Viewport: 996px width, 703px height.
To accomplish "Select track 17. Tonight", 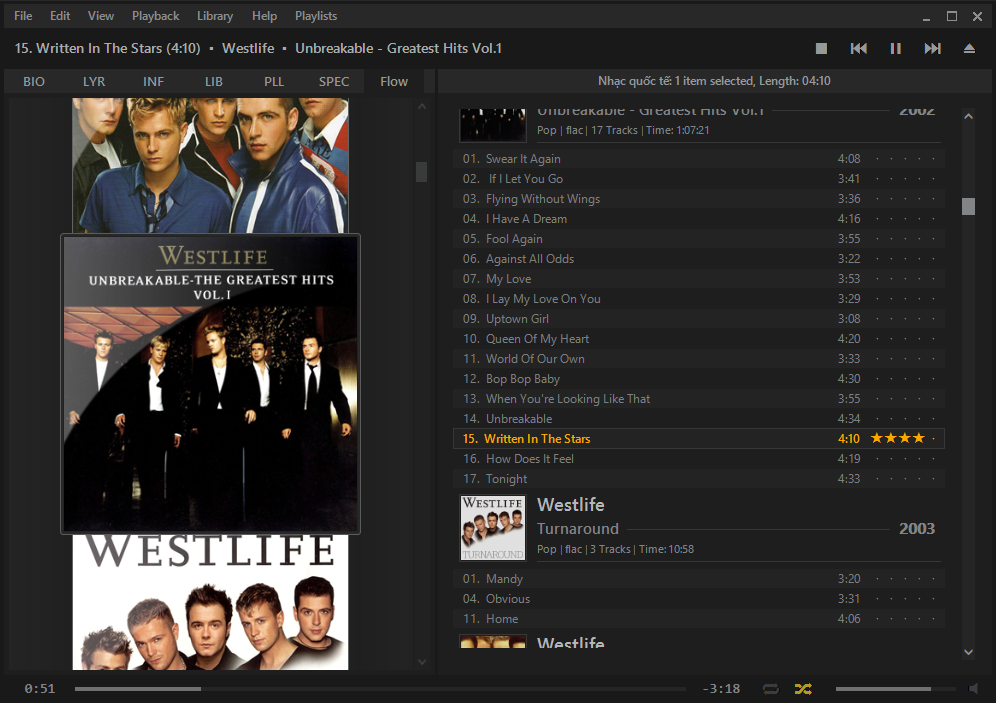I will [699, 479].
